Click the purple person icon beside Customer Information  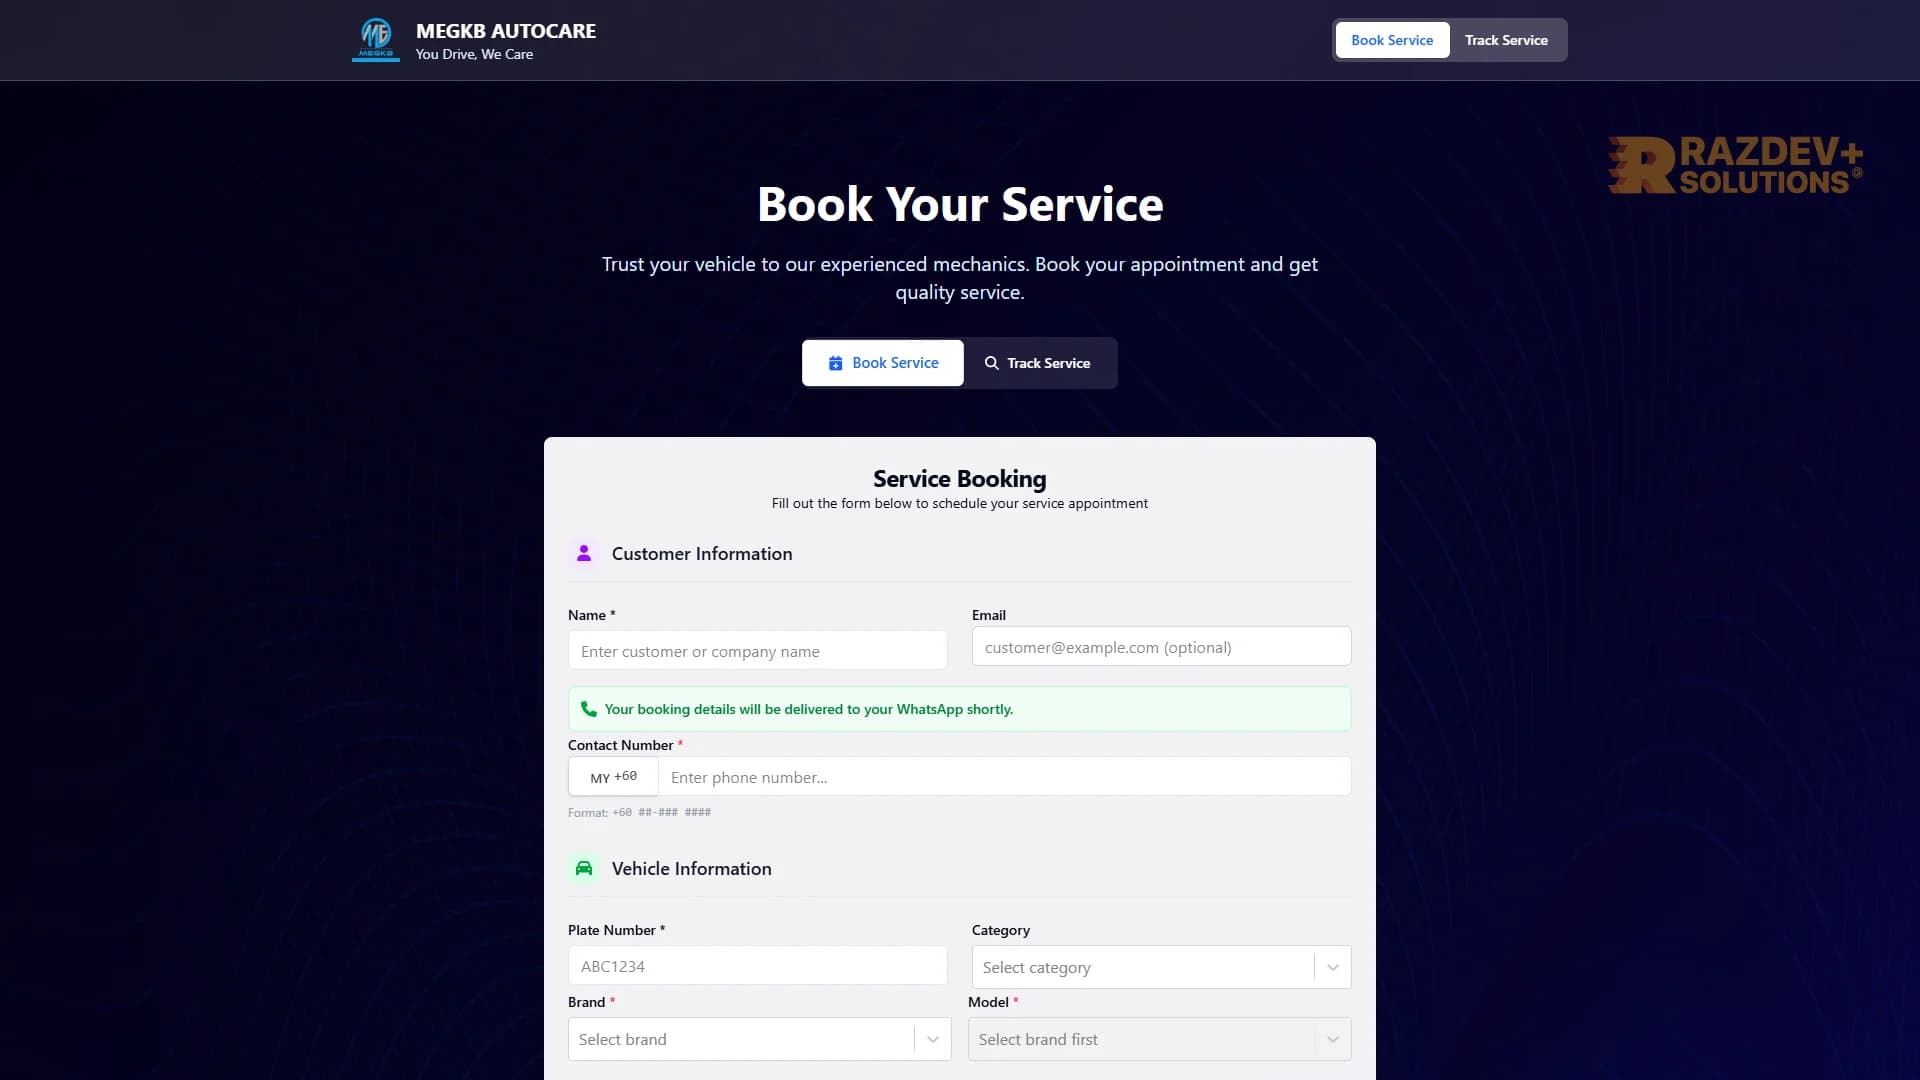click(x=584, y=553)
